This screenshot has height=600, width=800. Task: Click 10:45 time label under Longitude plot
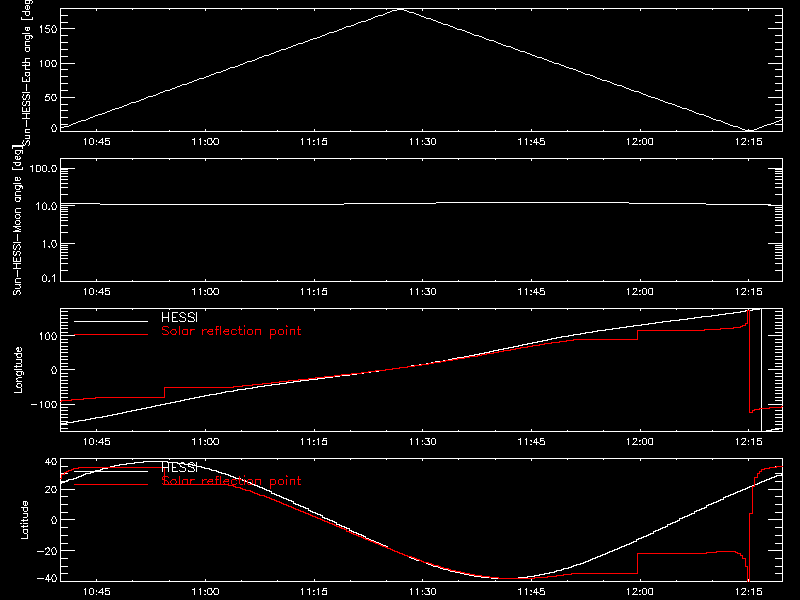coord(96,441)
